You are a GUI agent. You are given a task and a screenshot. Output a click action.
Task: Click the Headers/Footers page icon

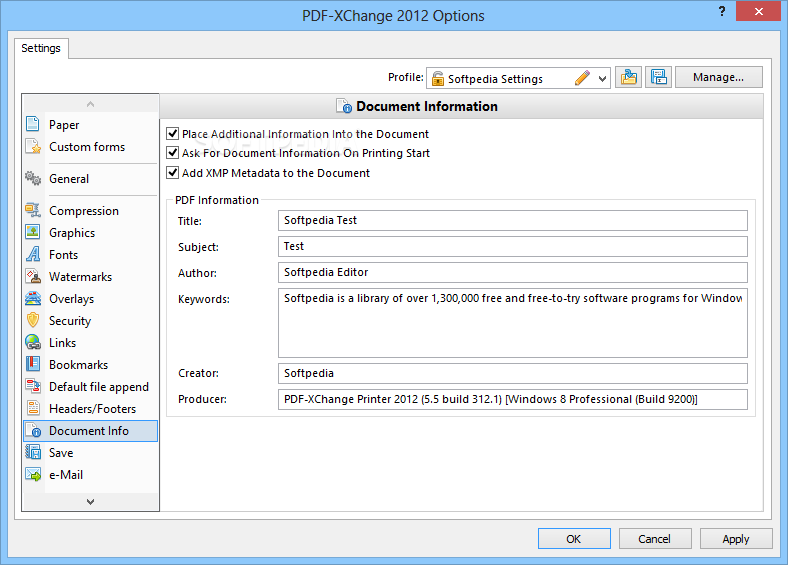coord(33,408)
